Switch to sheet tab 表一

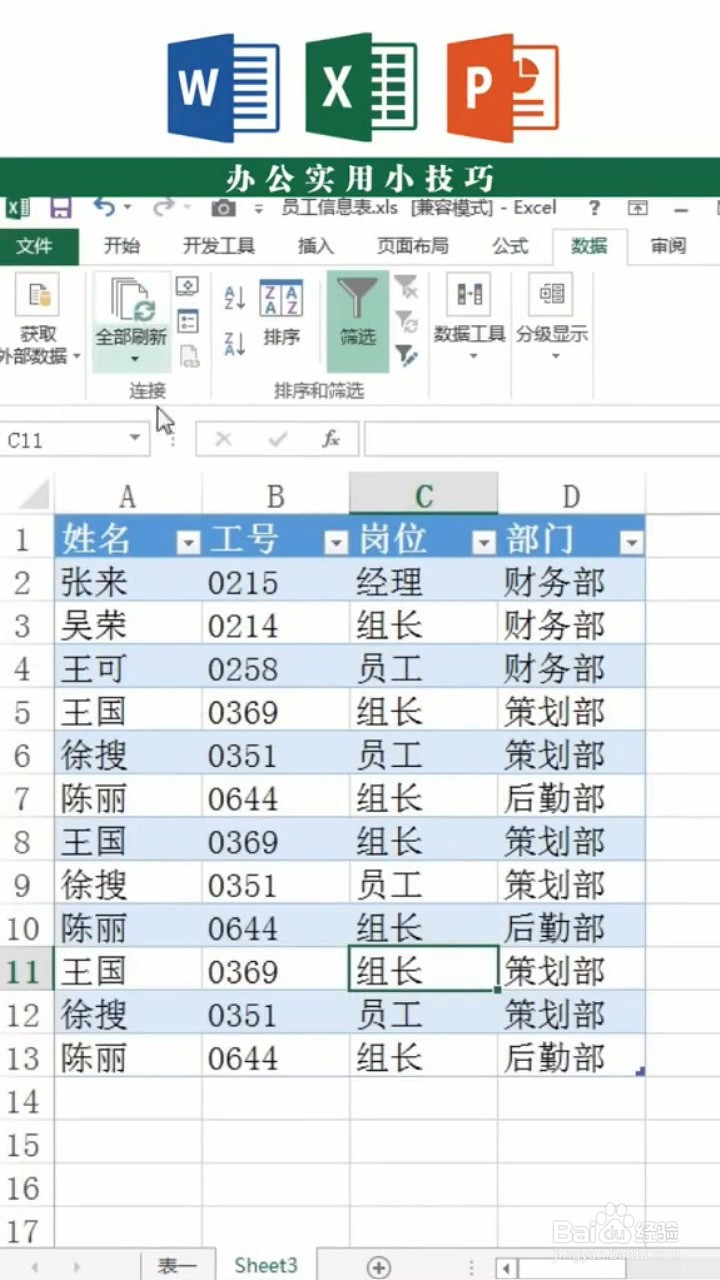coord(176,1265)
